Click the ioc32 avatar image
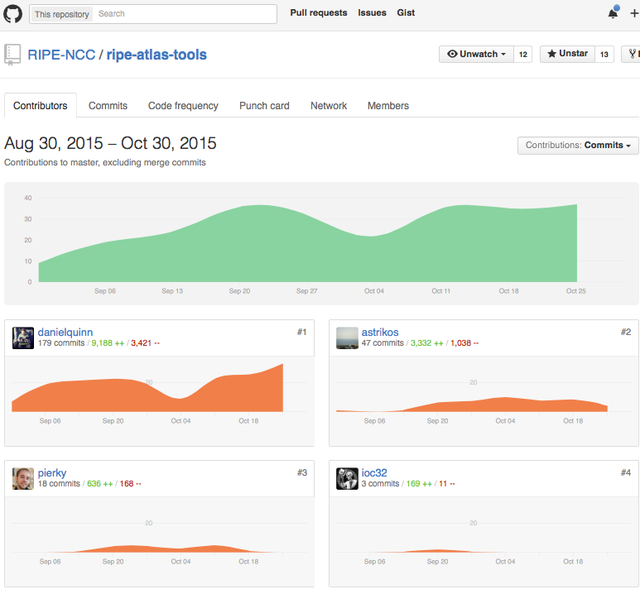640x594 pixels. pyautogui.click(x=347, y=478)
